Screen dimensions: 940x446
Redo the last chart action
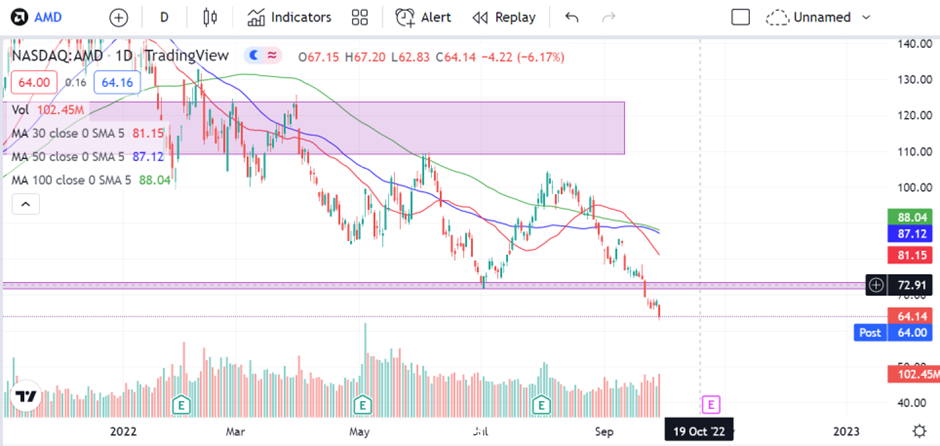[608, 17]
